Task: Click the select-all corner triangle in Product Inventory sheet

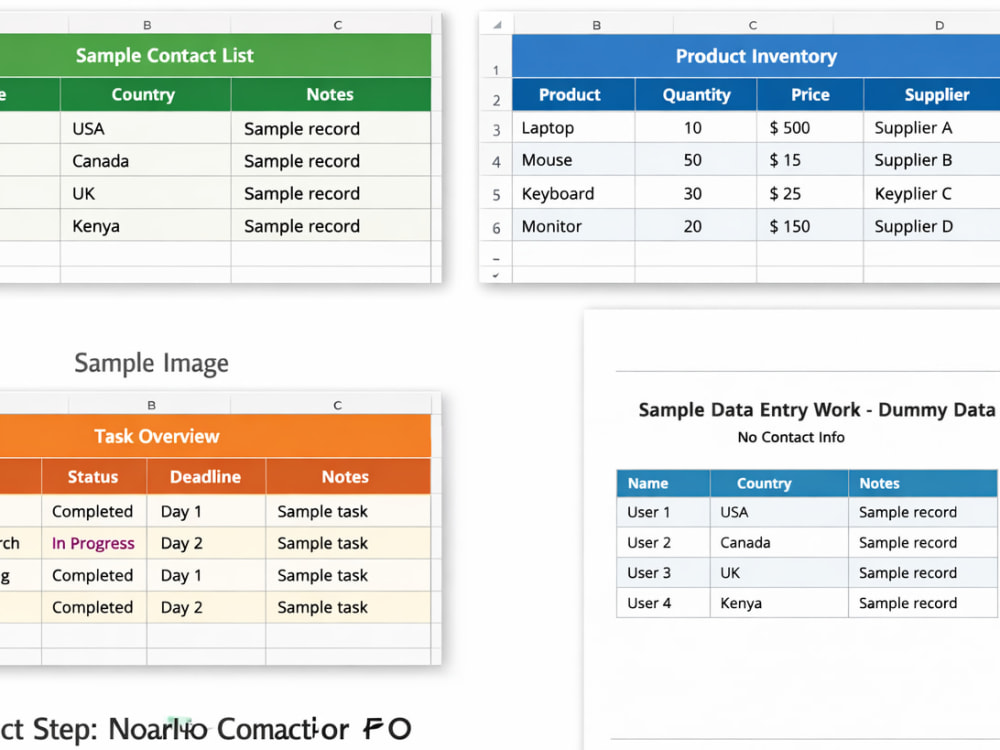Action: 497,25
